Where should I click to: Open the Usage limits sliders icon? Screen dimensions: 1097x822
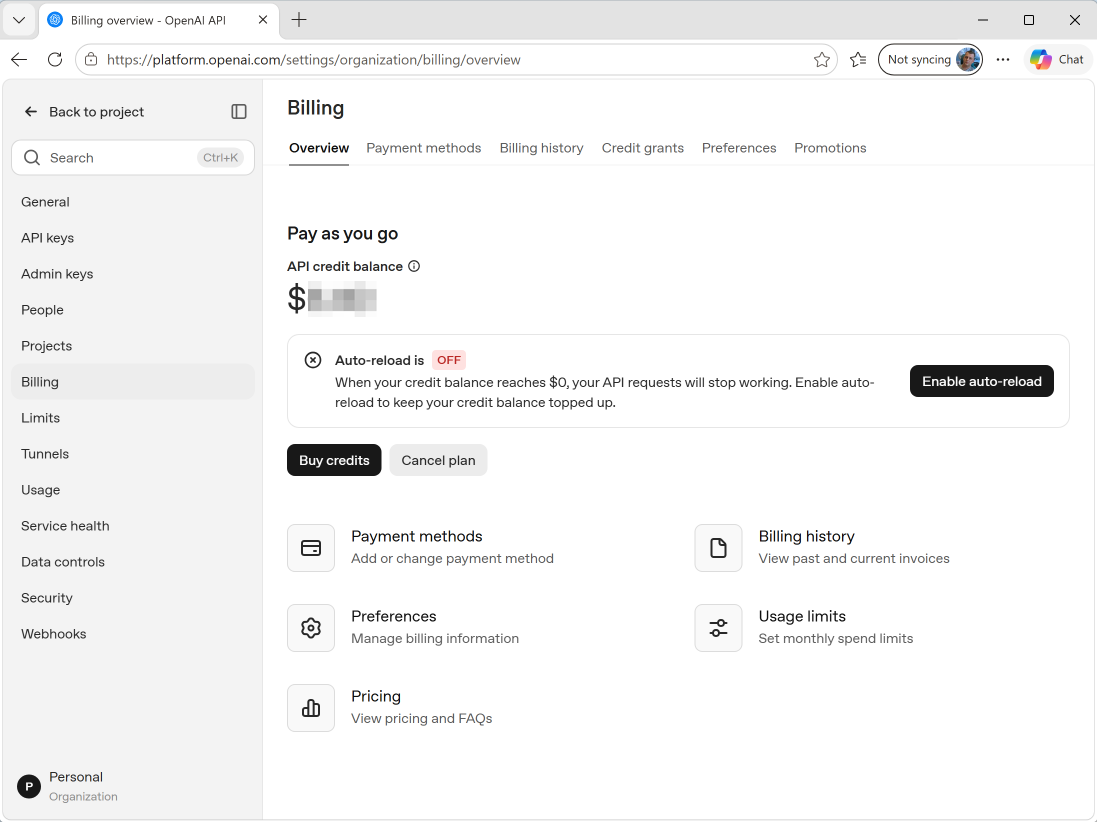[x=719, y=628]
